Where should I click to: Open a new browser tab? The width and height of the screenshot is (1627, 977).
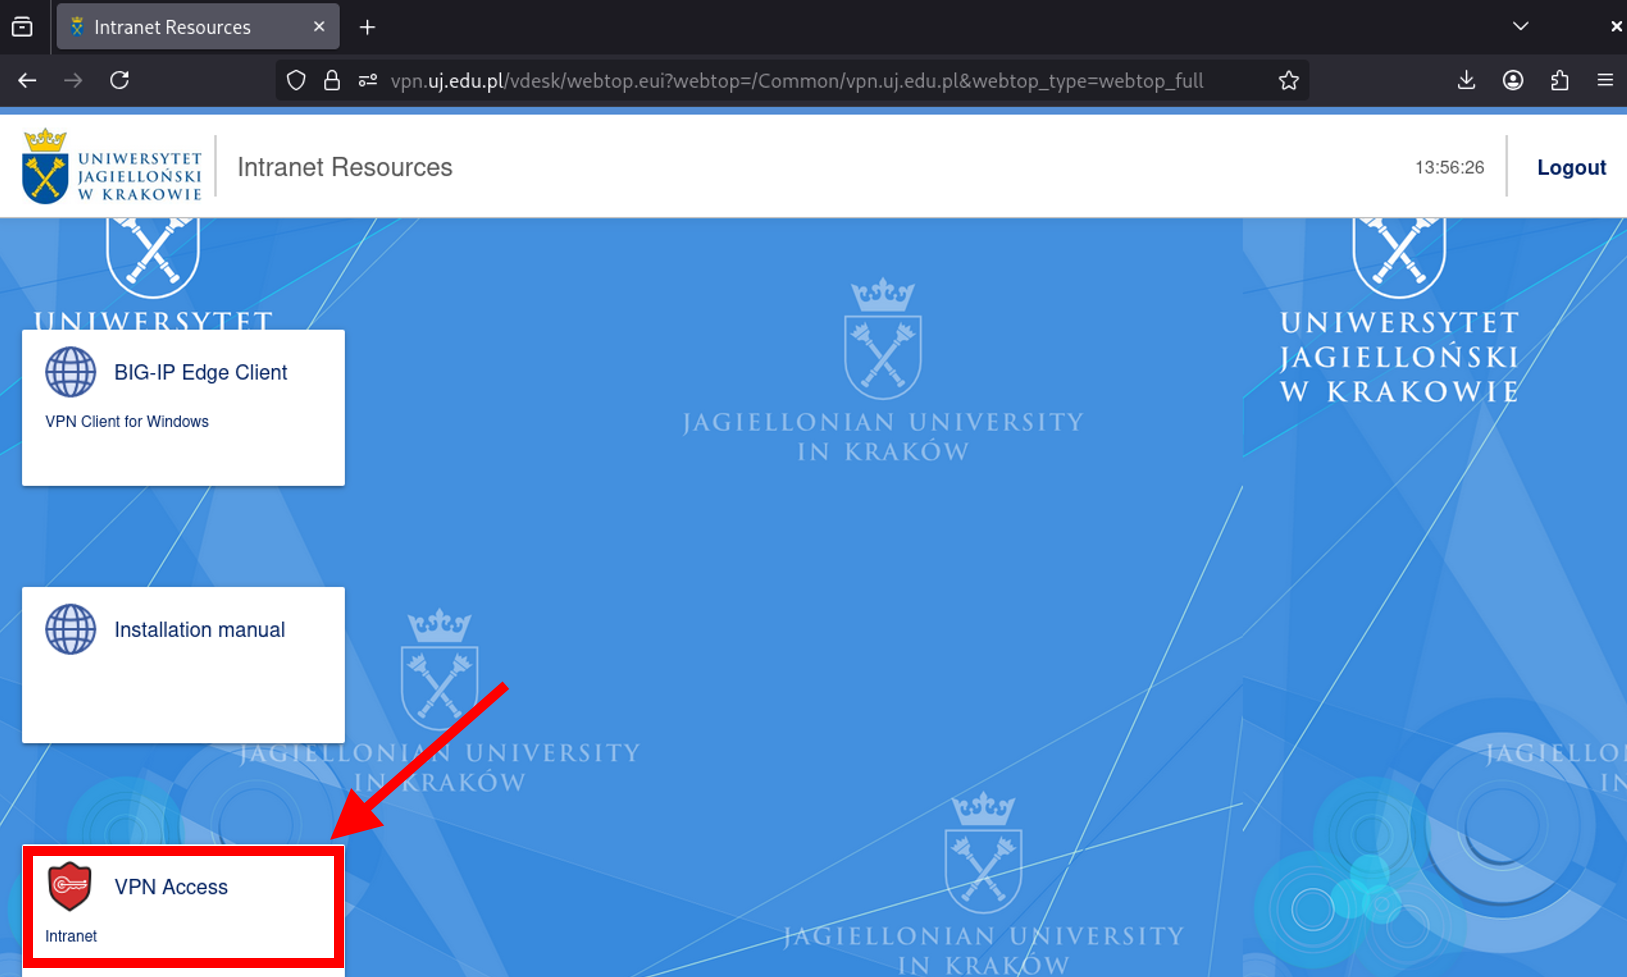[367, 27]
